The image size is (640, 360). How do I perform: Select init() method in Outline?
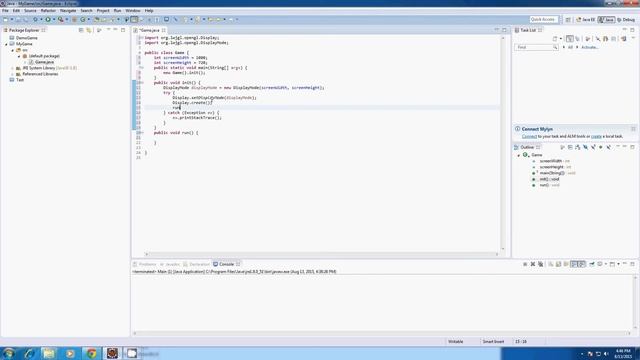pyautogui.click(x=546, y=179)
